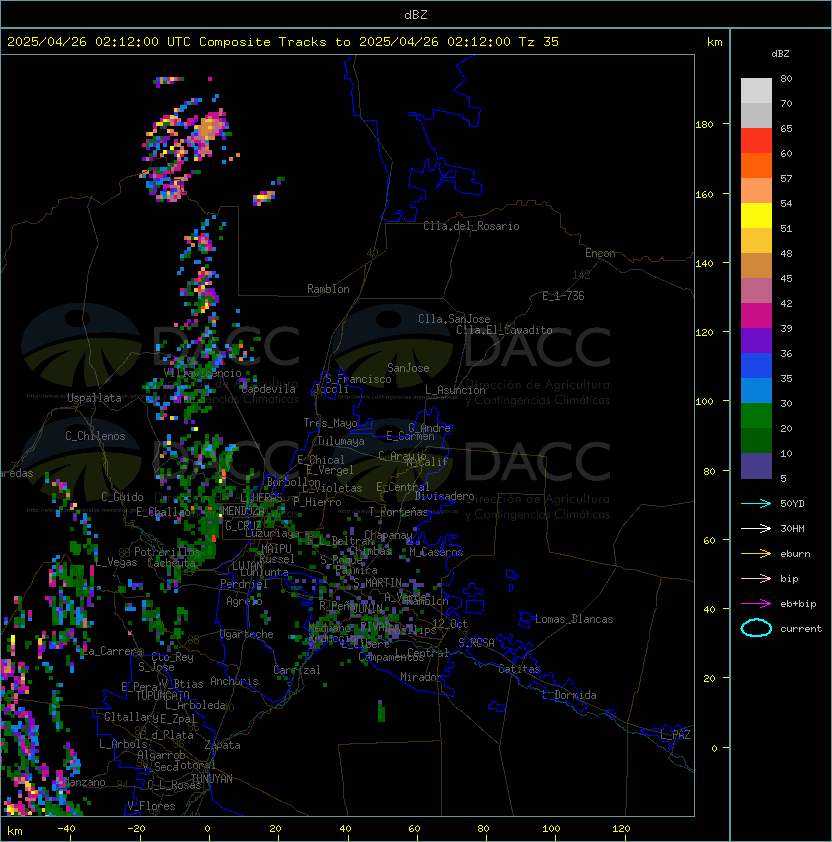Click the 'Tulumaya' place label
This screenshot has height=842, width=832.
click(341, 441)
